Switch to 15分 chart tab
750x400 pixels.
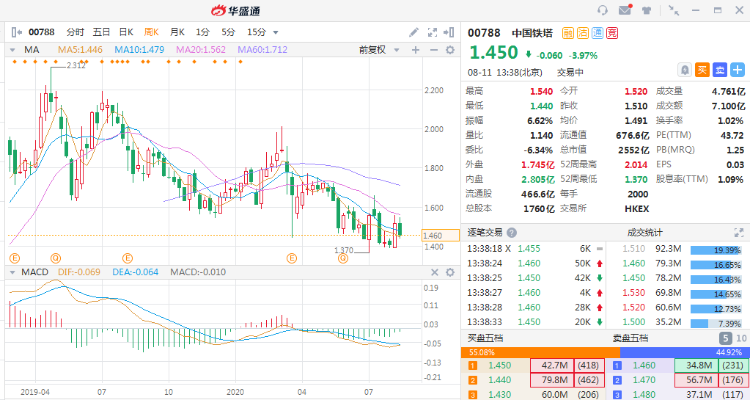pyautogui.click(x=256, y=32)
